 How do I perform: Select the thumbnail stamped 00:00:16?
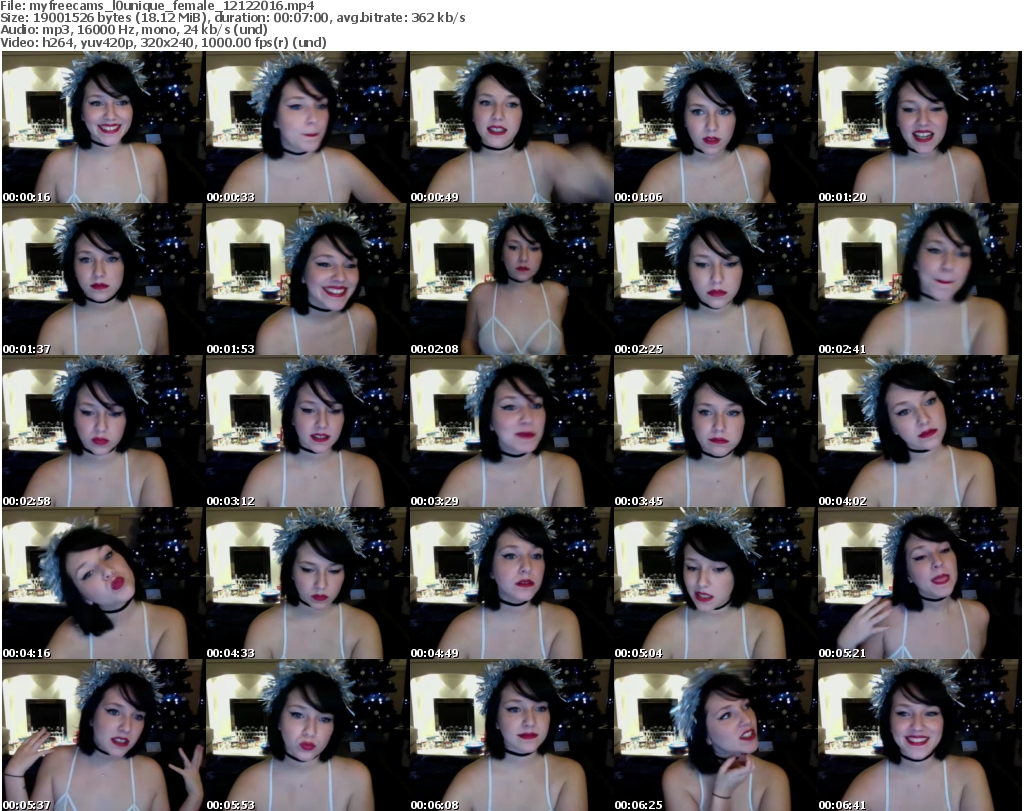103,127
